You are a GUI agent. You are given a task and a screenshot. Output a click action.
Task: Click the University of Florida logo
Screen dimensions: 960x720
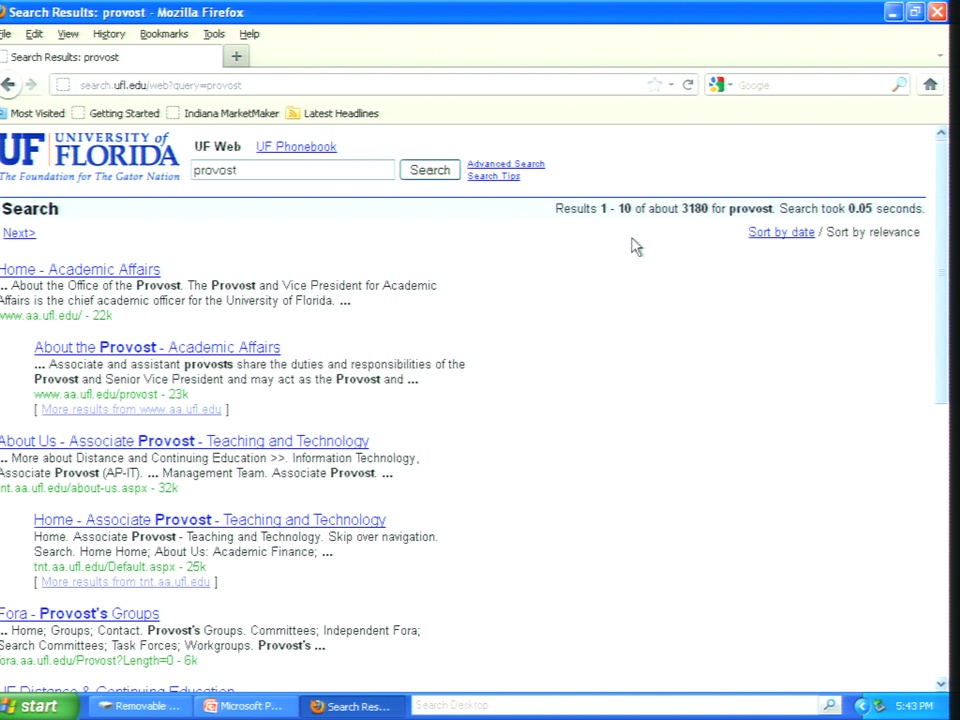coord(89,157)
